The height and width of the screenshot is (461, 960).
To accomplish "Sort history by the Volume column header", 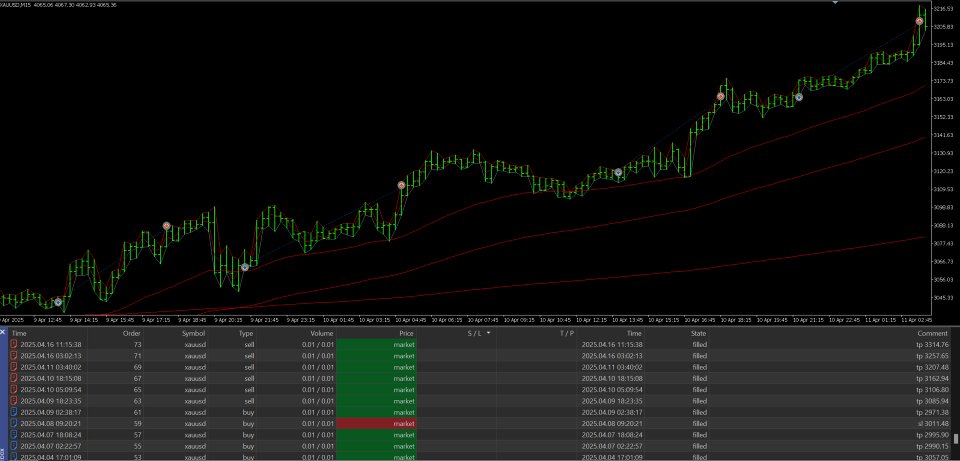I will (321, 334).
